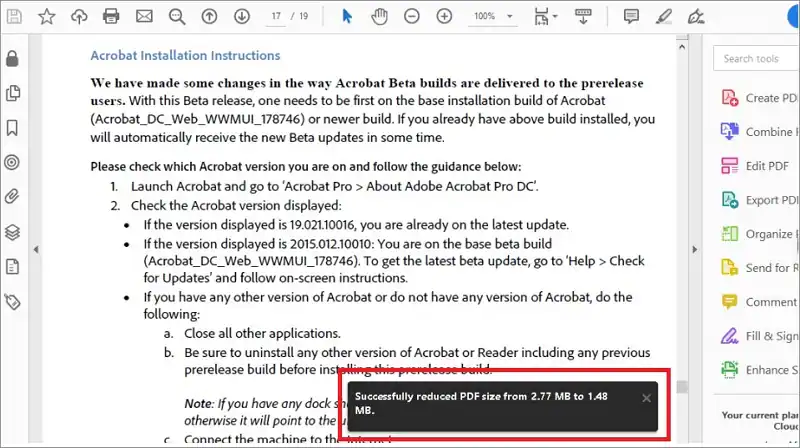Select the Highlight text pen tool
800x448 pixels.
point(663,16)
